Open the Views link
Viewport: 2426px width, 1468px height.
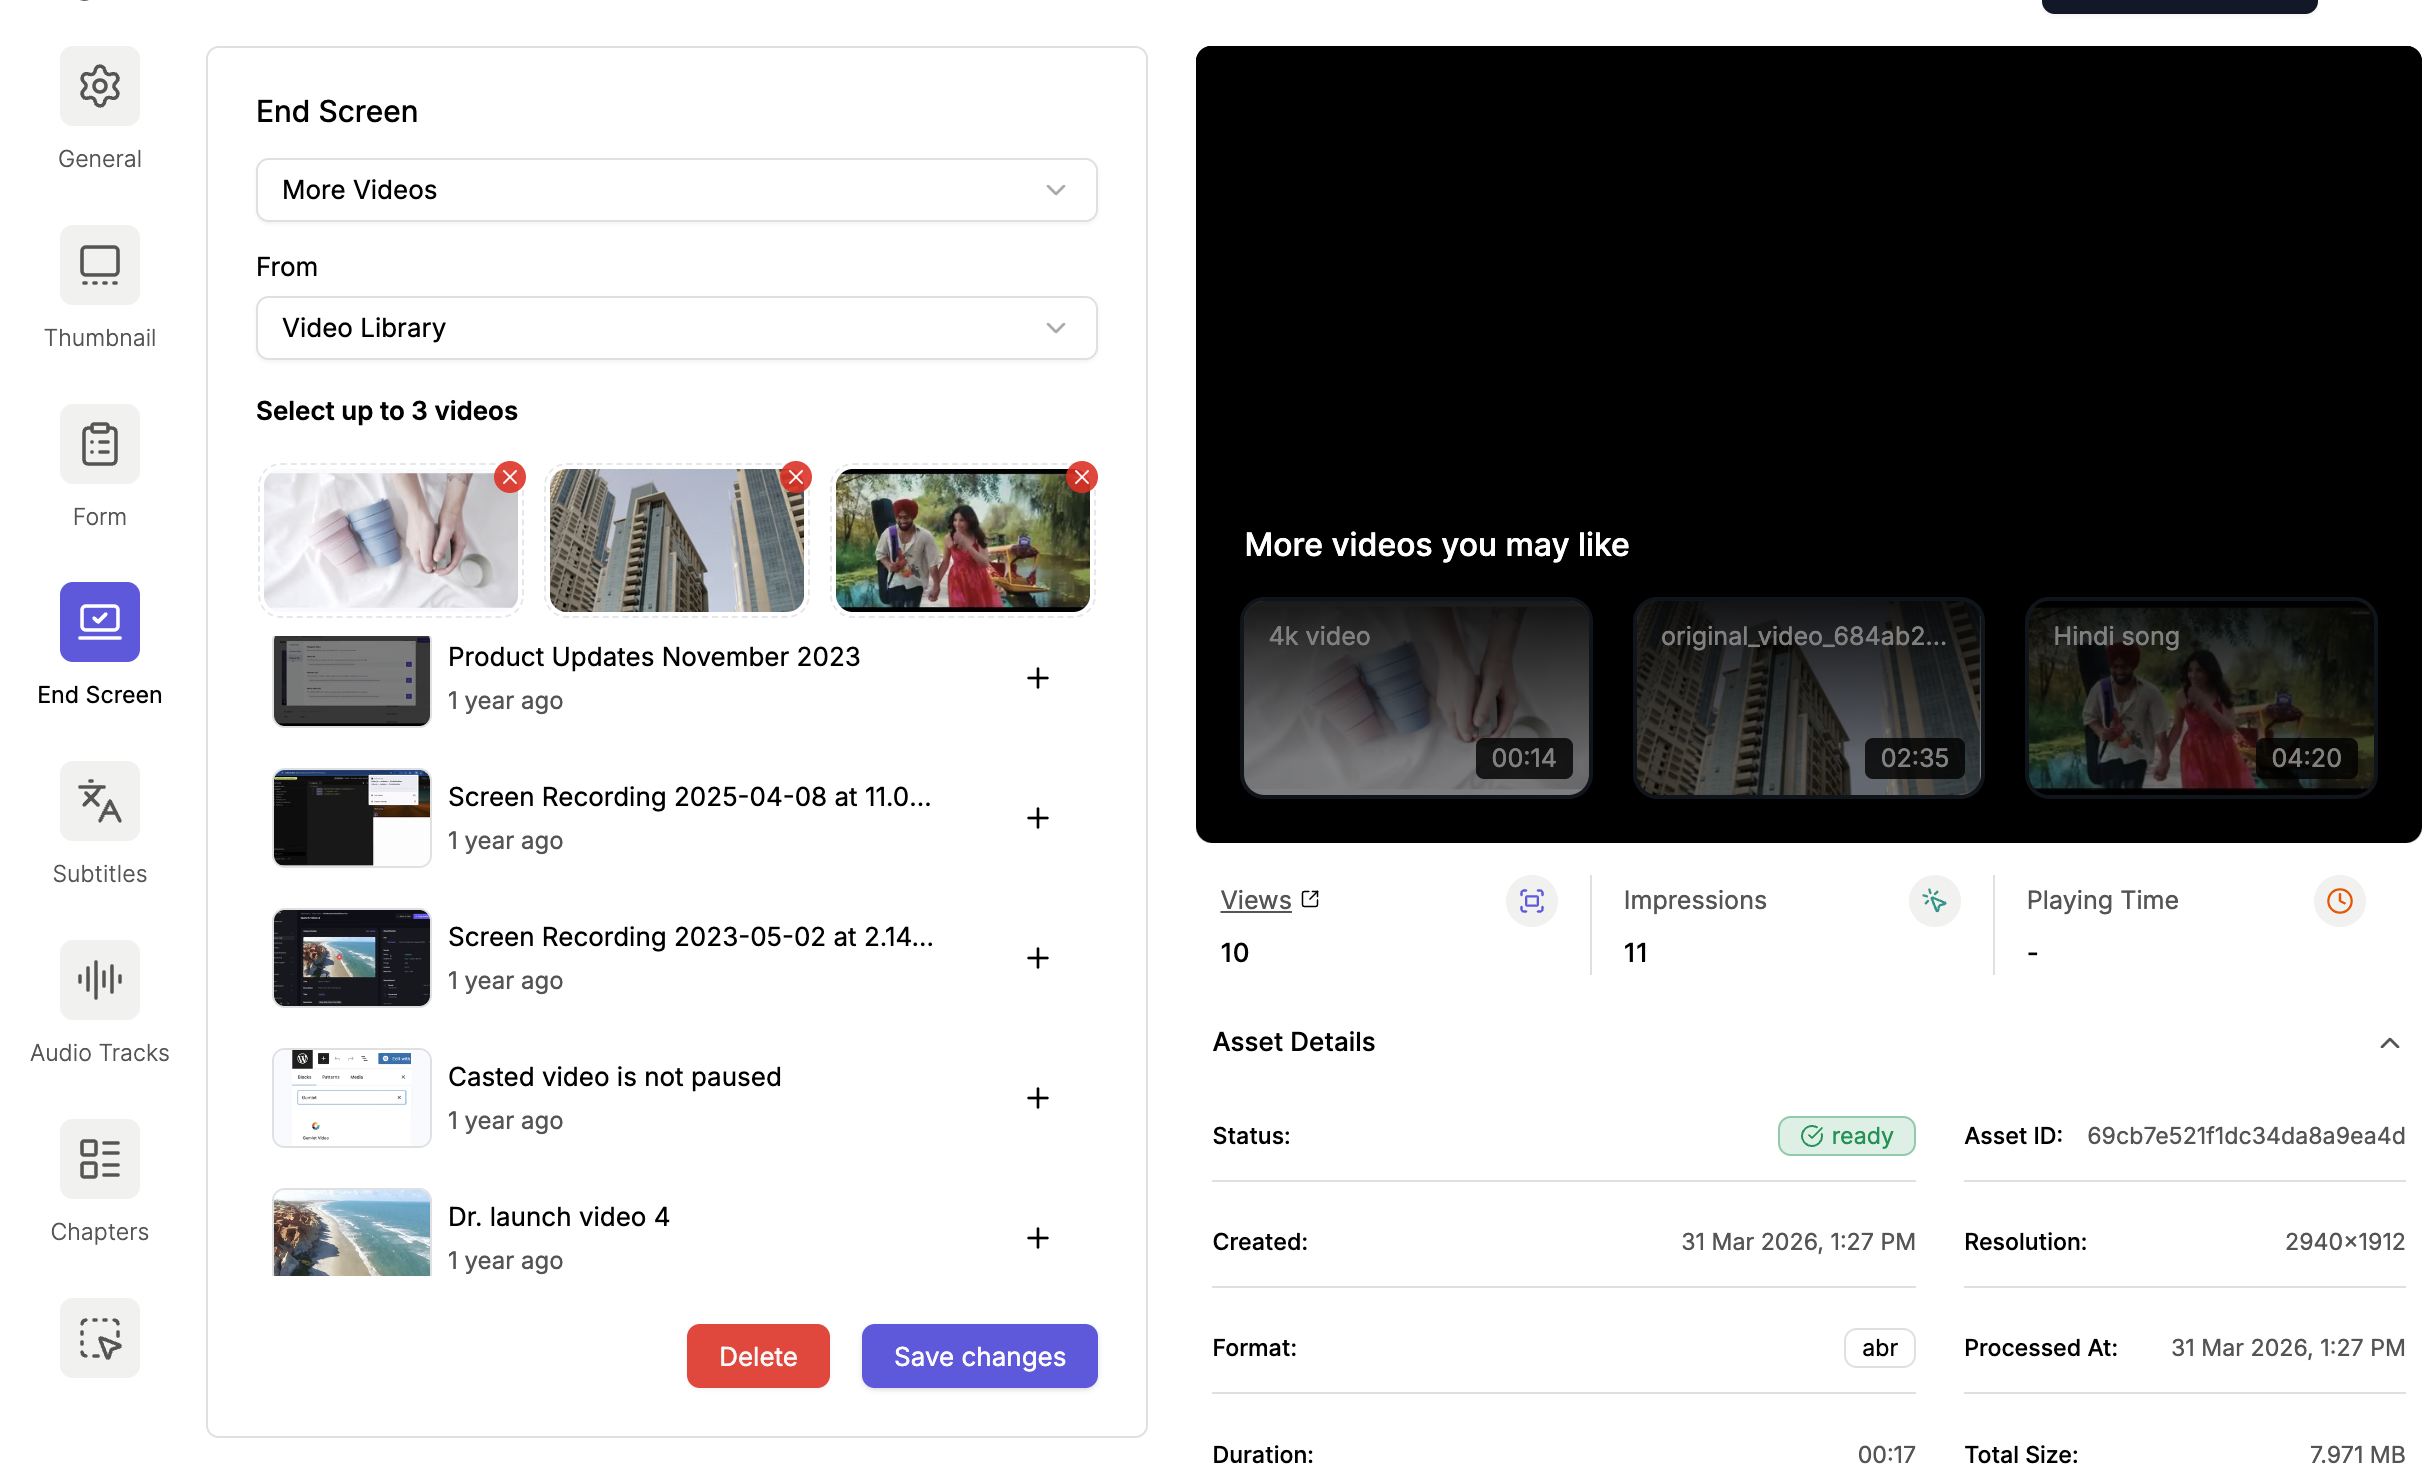tap(1256, 900)
